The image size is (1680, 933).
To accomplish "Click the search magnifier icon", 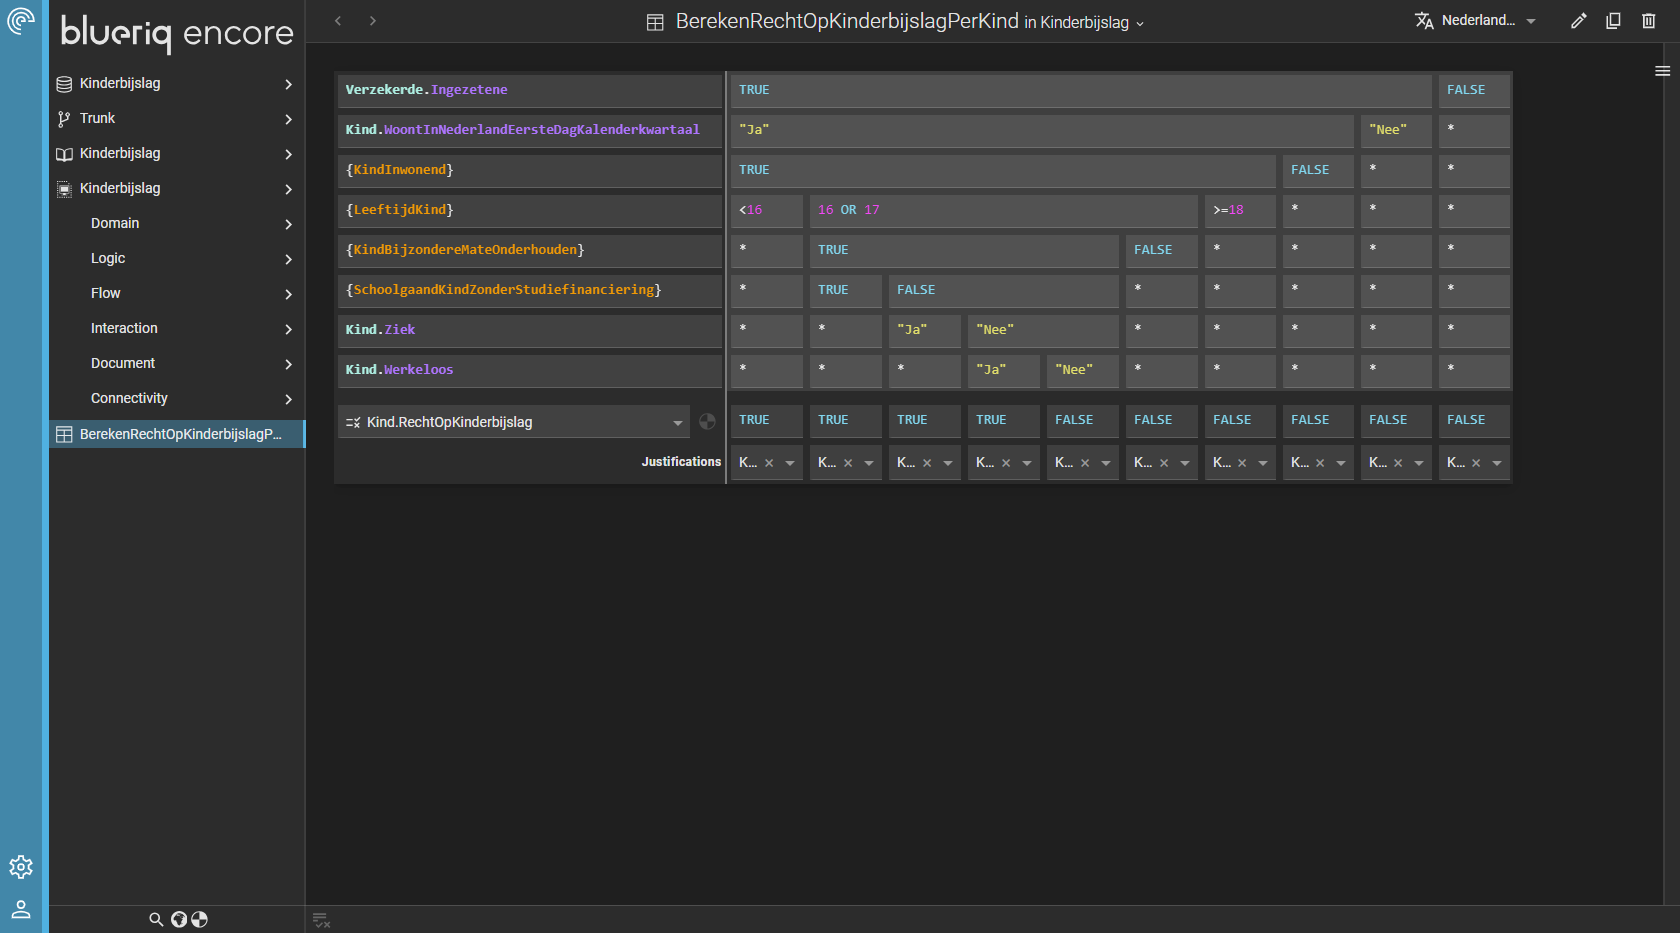I will 156,919.
